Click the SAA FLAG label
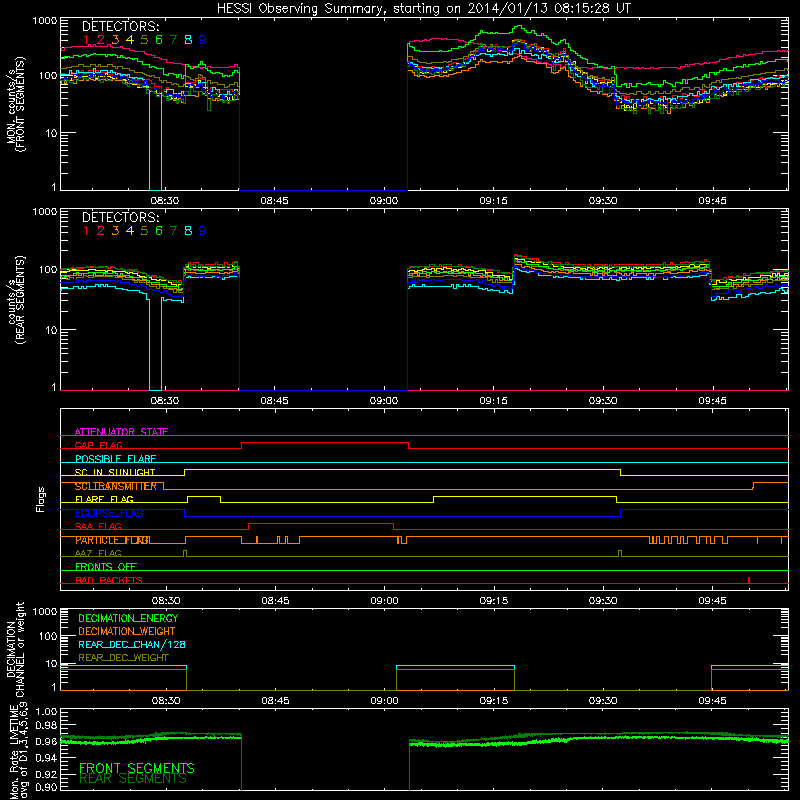Screen dimensions: 800x800 [x=98, y=526]
